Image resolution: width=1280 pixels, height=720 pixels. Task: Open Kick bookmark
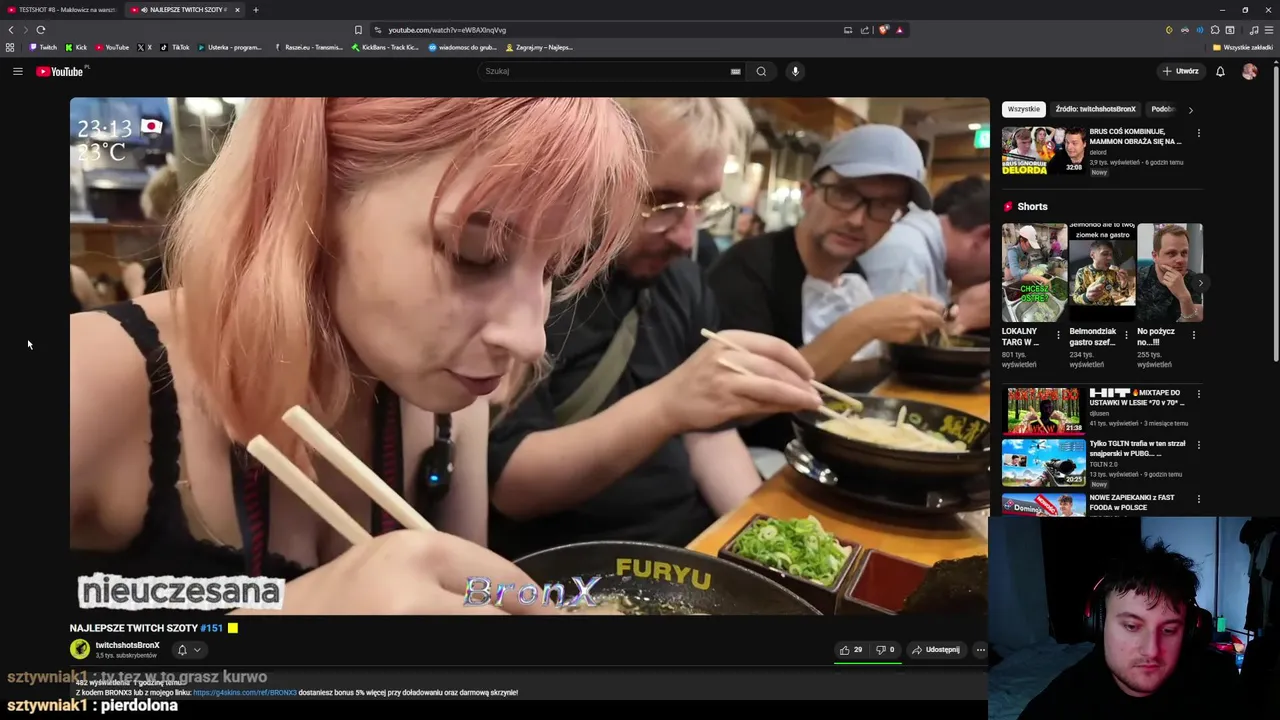[76, 47]
